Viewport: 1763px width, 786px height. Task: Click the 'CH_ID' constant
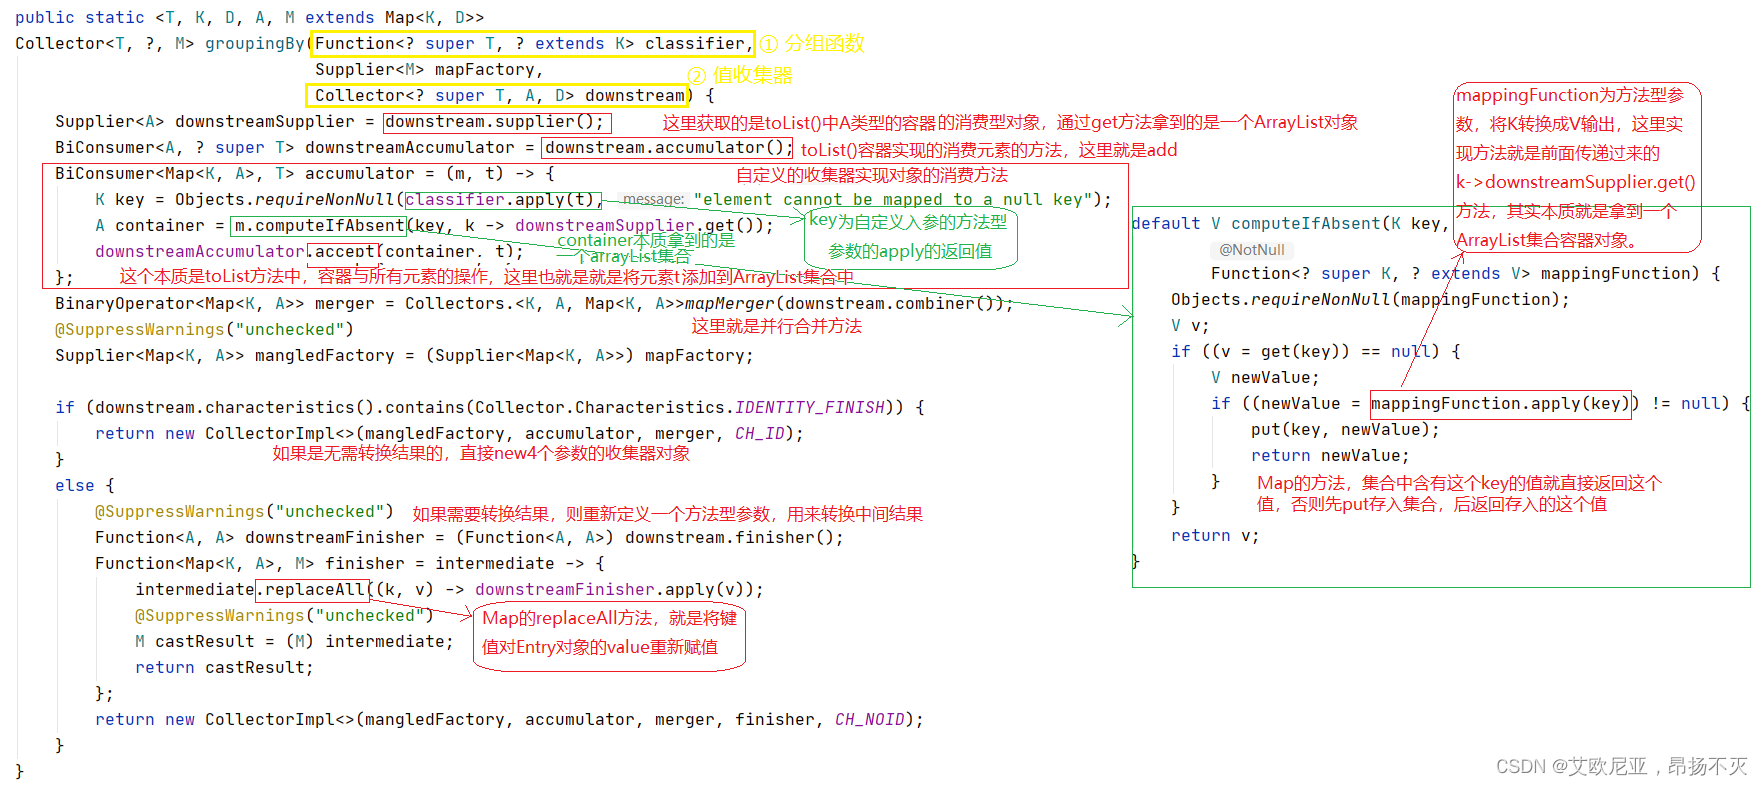(x=760, y=433)
